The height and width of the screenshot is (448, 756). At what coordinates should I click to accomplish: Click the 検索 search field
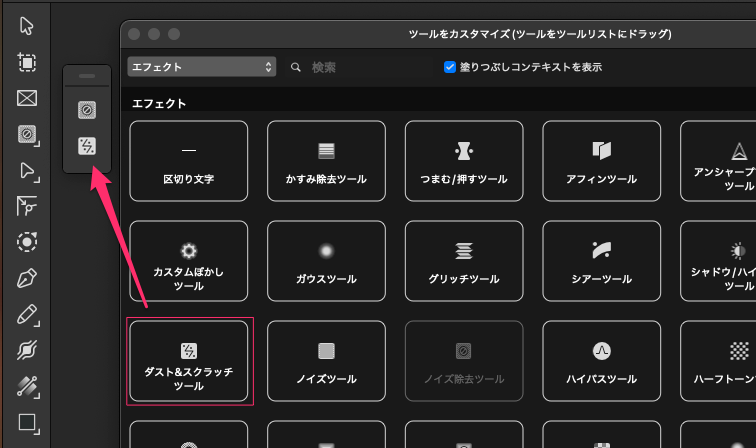[360, 67]
